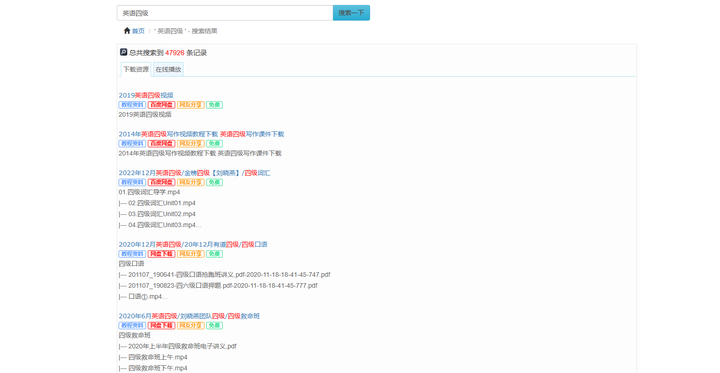Open the 2020年12月英语四级 有道四级 result

tap(193, 244)
